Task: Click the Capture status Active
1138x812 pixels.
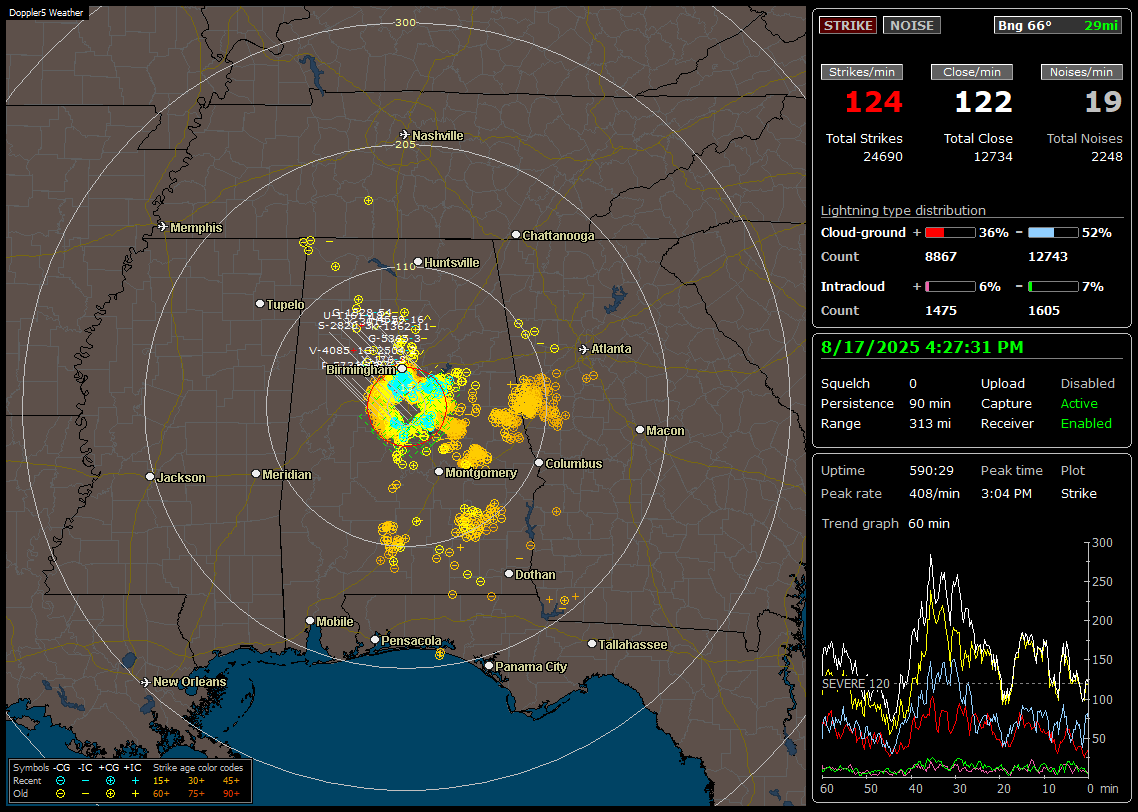Action: pos(1079,403)
